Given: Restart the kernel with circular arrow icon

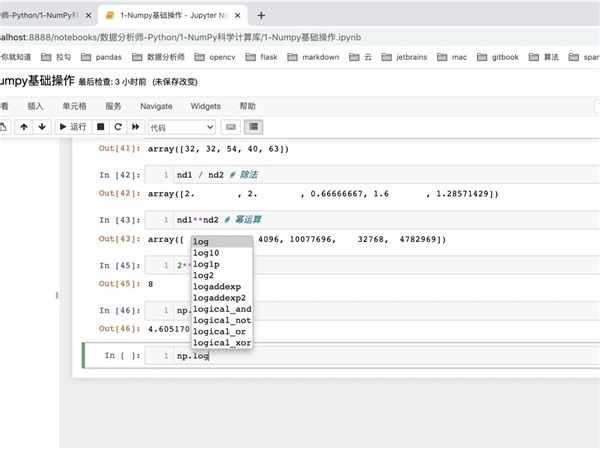Looking at the screenshot, I should [118, 127].
